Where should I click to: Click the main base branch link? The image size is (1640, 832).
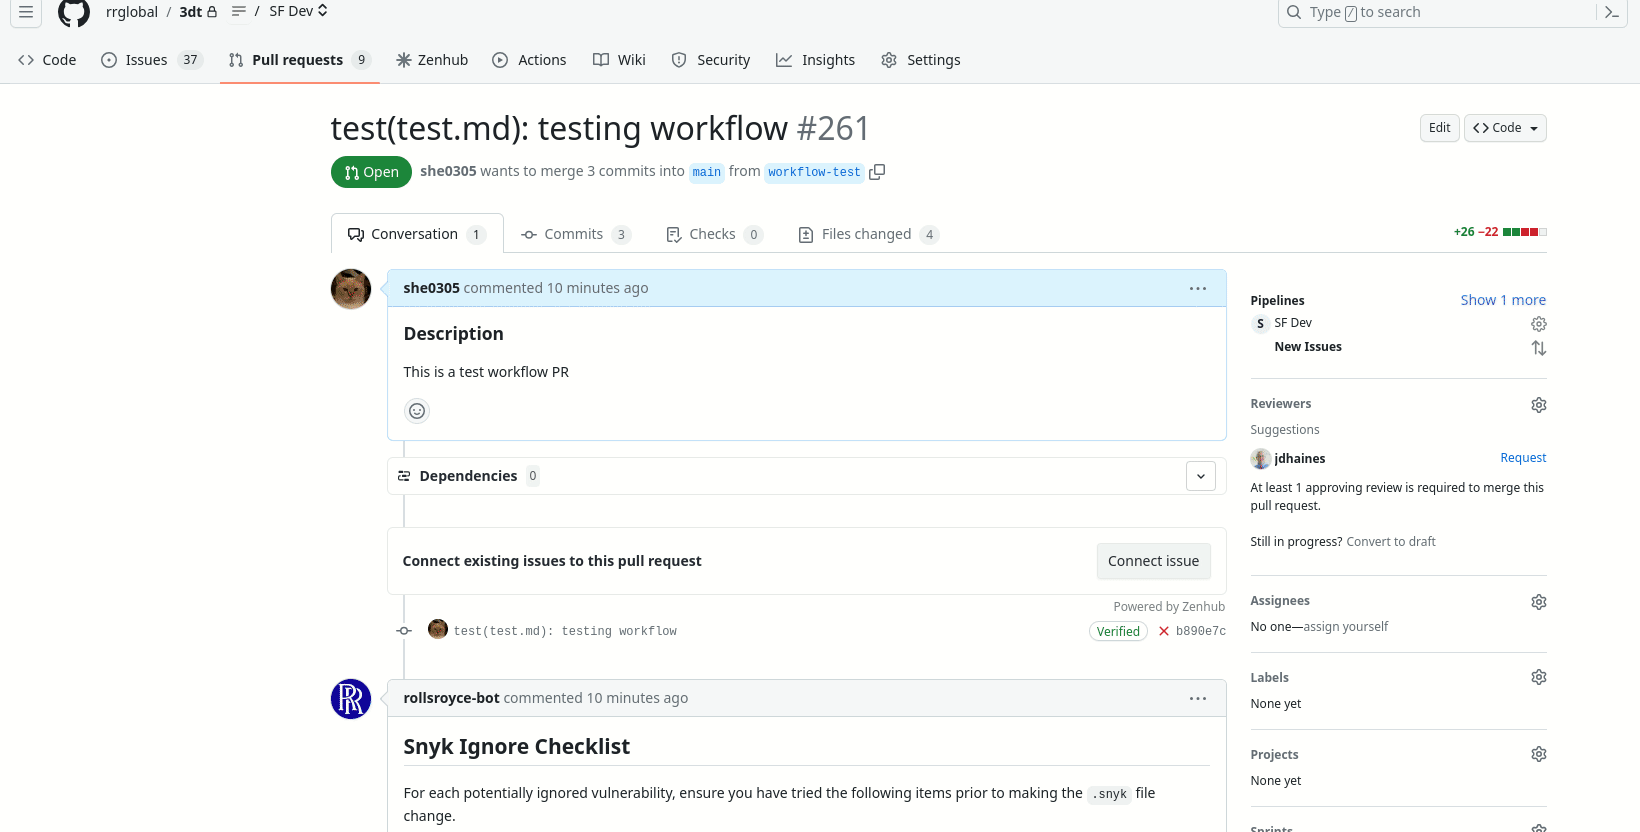pos(707,172)
